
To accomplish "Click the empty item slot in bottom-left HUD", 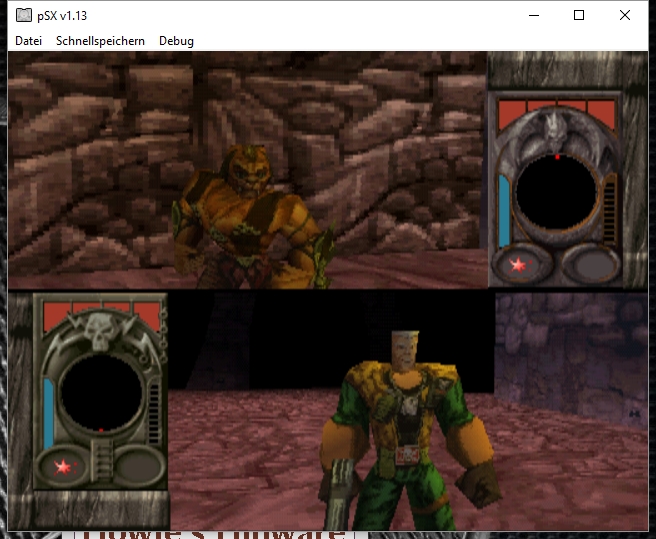I will [x=140, y=467].
